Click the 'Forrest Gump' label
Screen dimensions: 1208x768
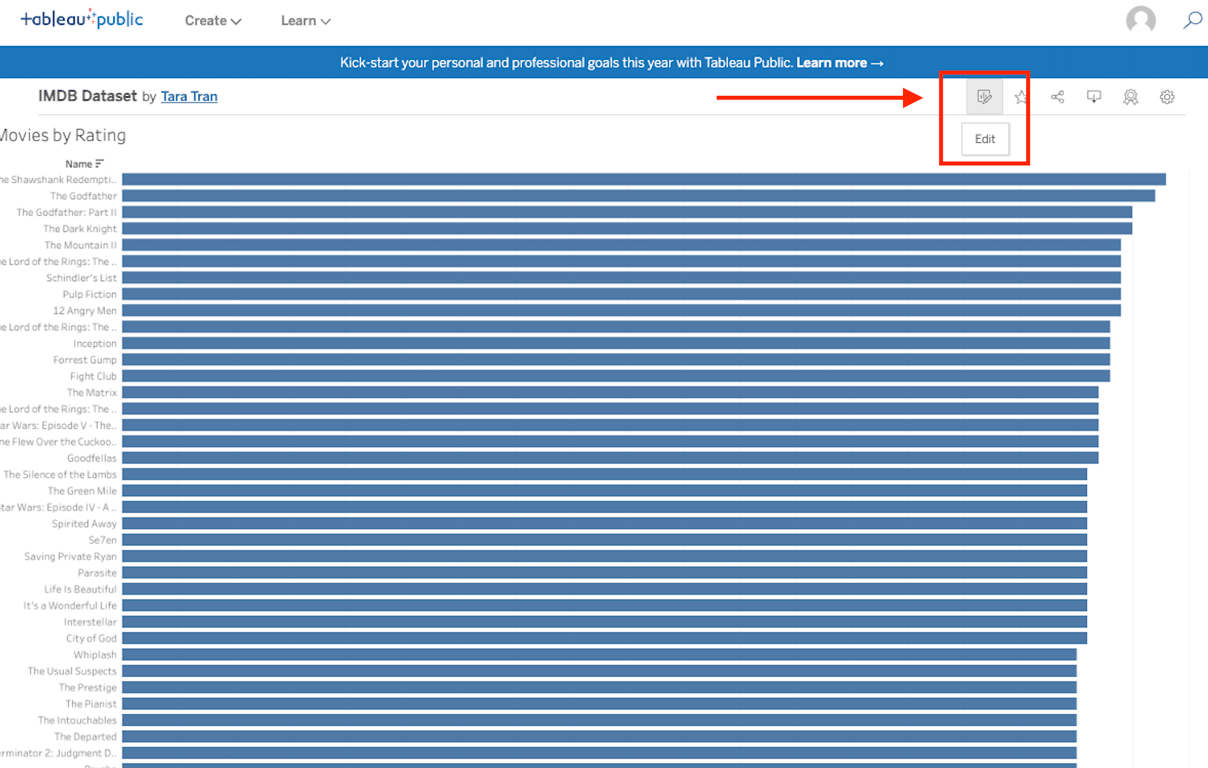click(x=85, y=360)
